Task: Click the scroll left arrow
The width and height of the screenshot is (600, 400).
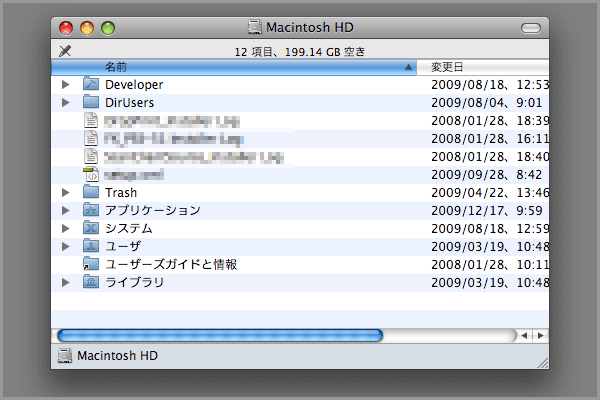Action: click(x=524, y=336)
